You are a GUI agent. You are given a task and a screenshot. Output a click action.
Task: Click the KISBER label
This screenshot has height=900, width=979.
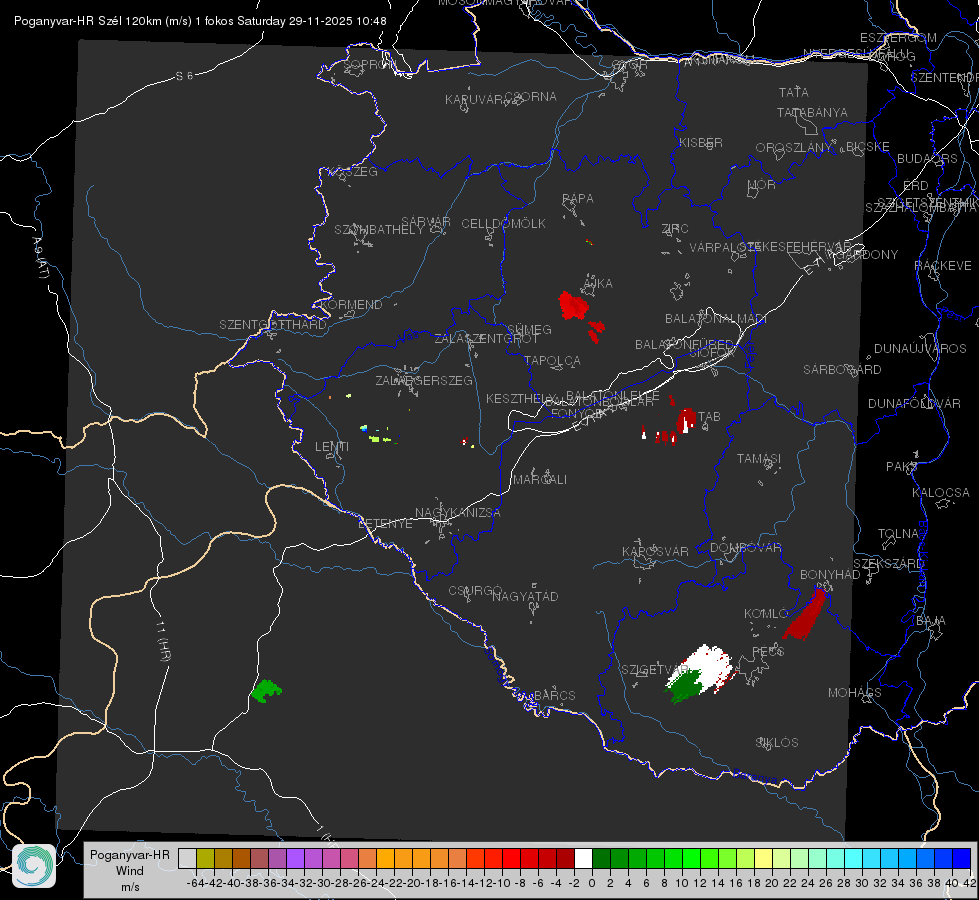701,143
